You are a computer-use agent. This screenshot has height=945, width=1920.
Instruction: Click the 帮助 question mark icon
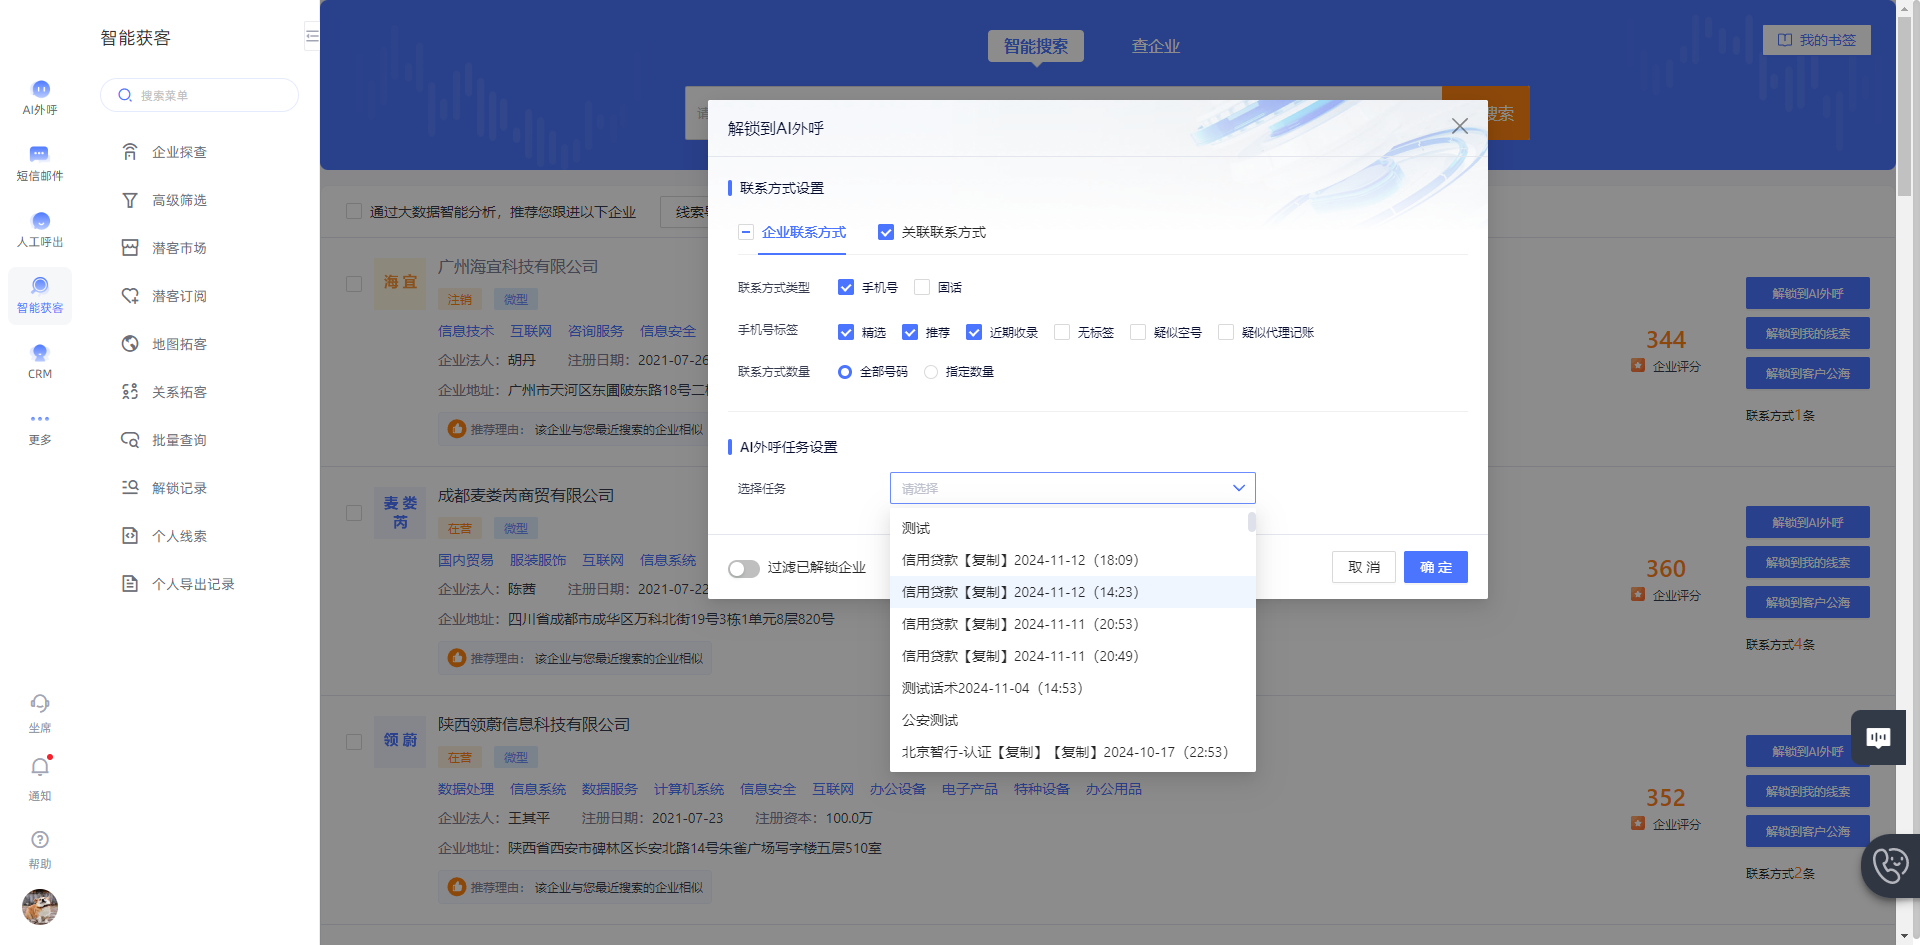point(40,839)
